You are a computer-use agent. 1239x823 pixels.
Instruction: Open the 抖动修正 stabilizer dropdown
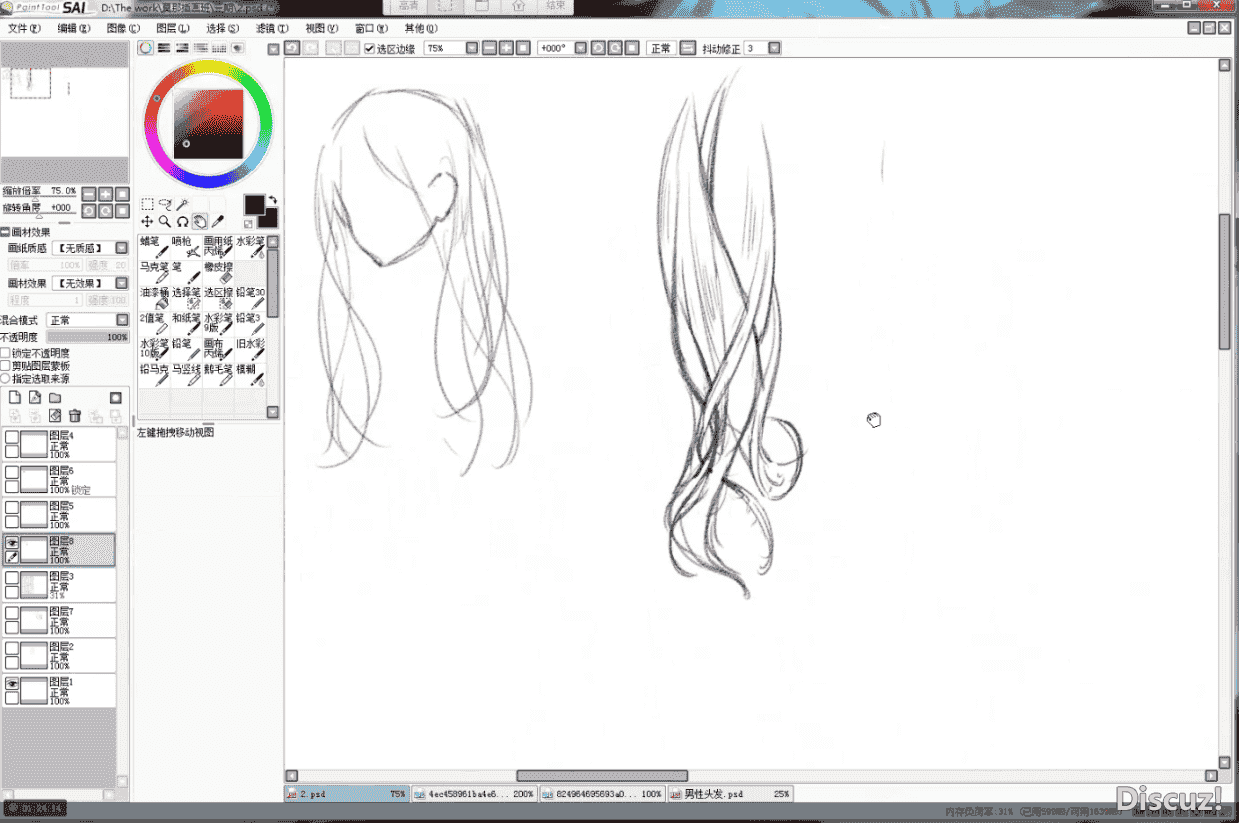click(774, 48)
